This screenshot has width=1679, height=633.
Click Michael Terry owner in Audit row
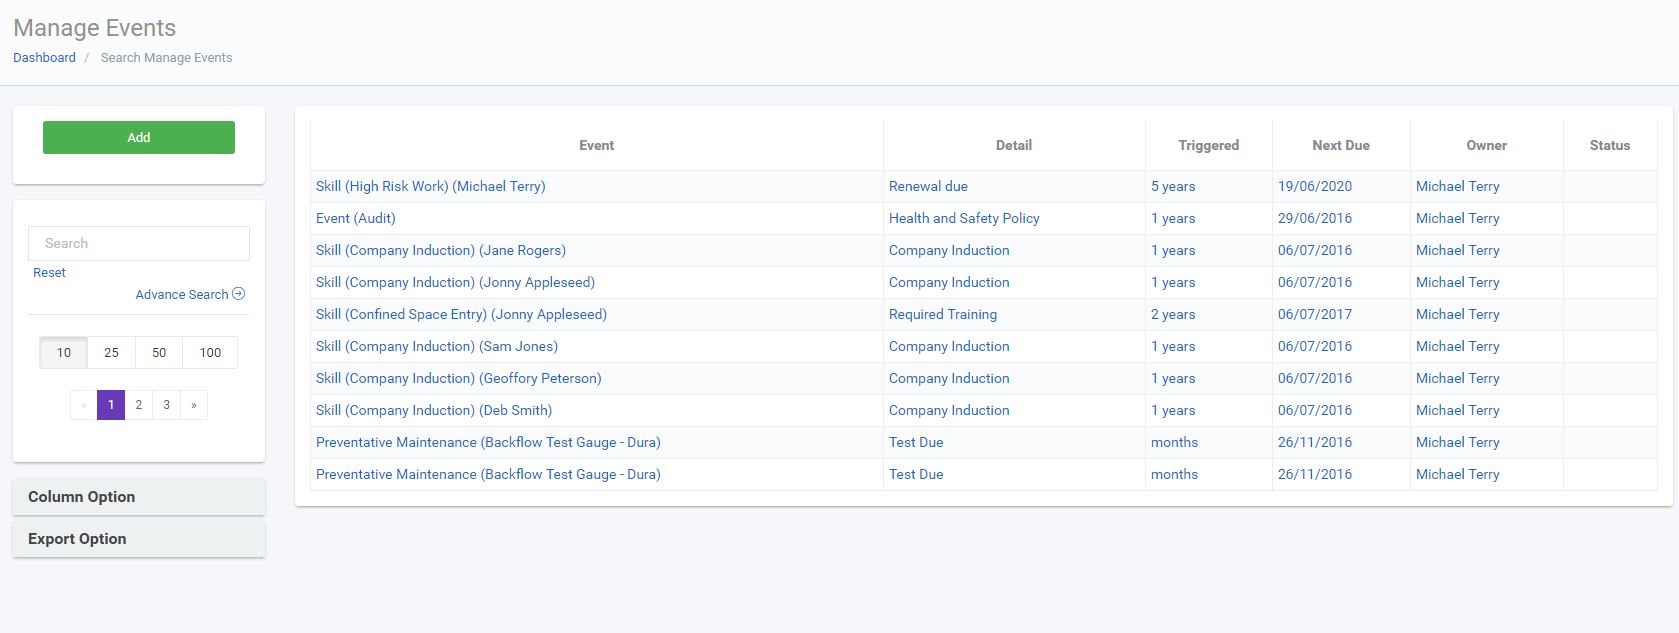coord(1458,218)
